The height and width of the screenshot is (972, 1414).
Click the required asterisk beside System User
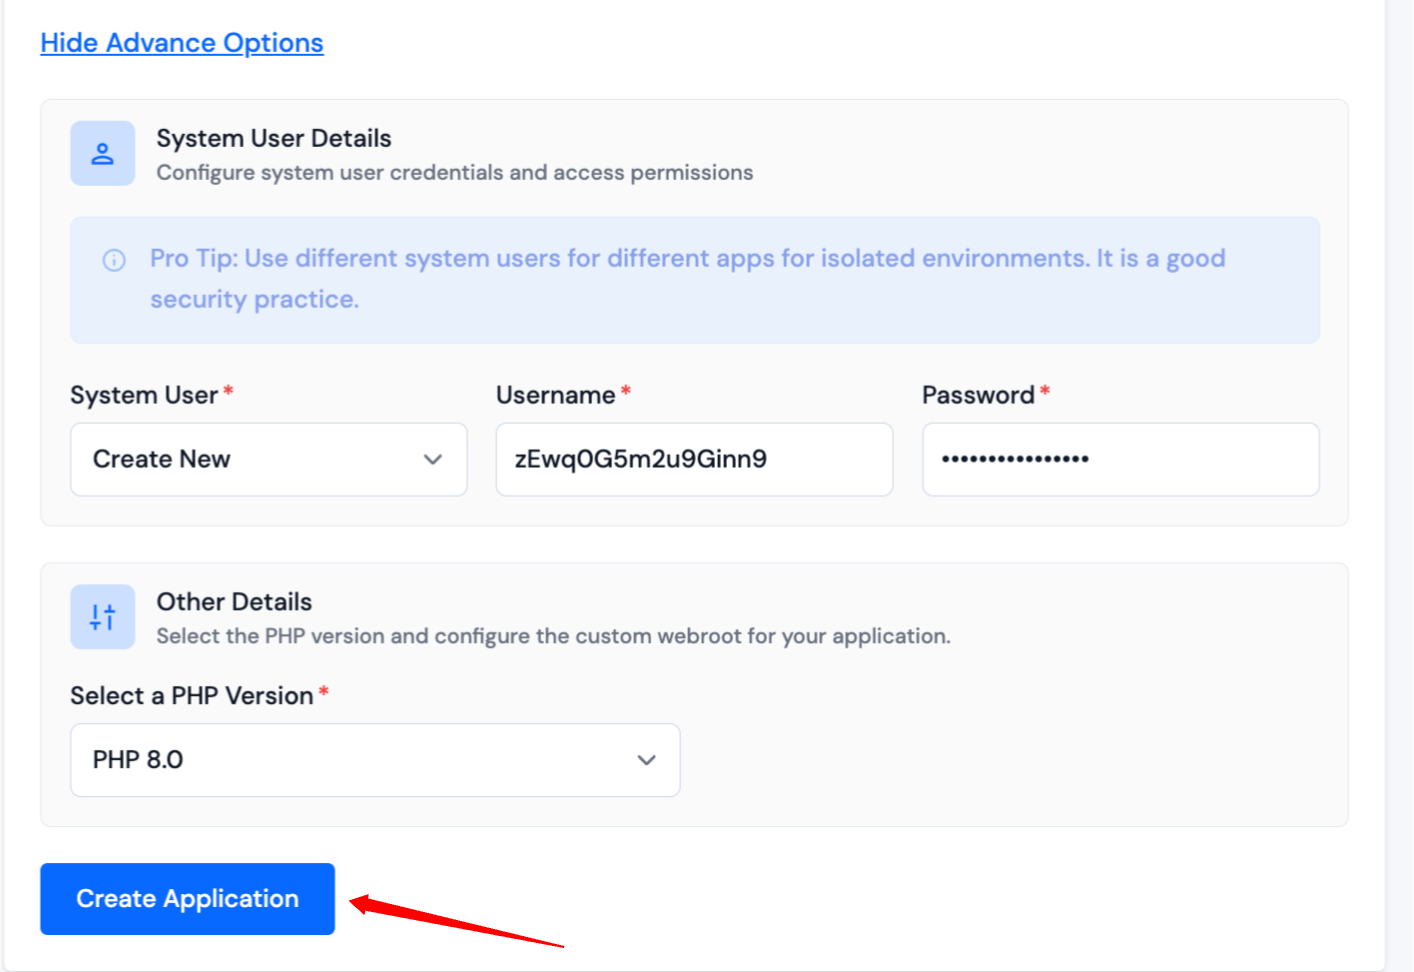point(228,392)
